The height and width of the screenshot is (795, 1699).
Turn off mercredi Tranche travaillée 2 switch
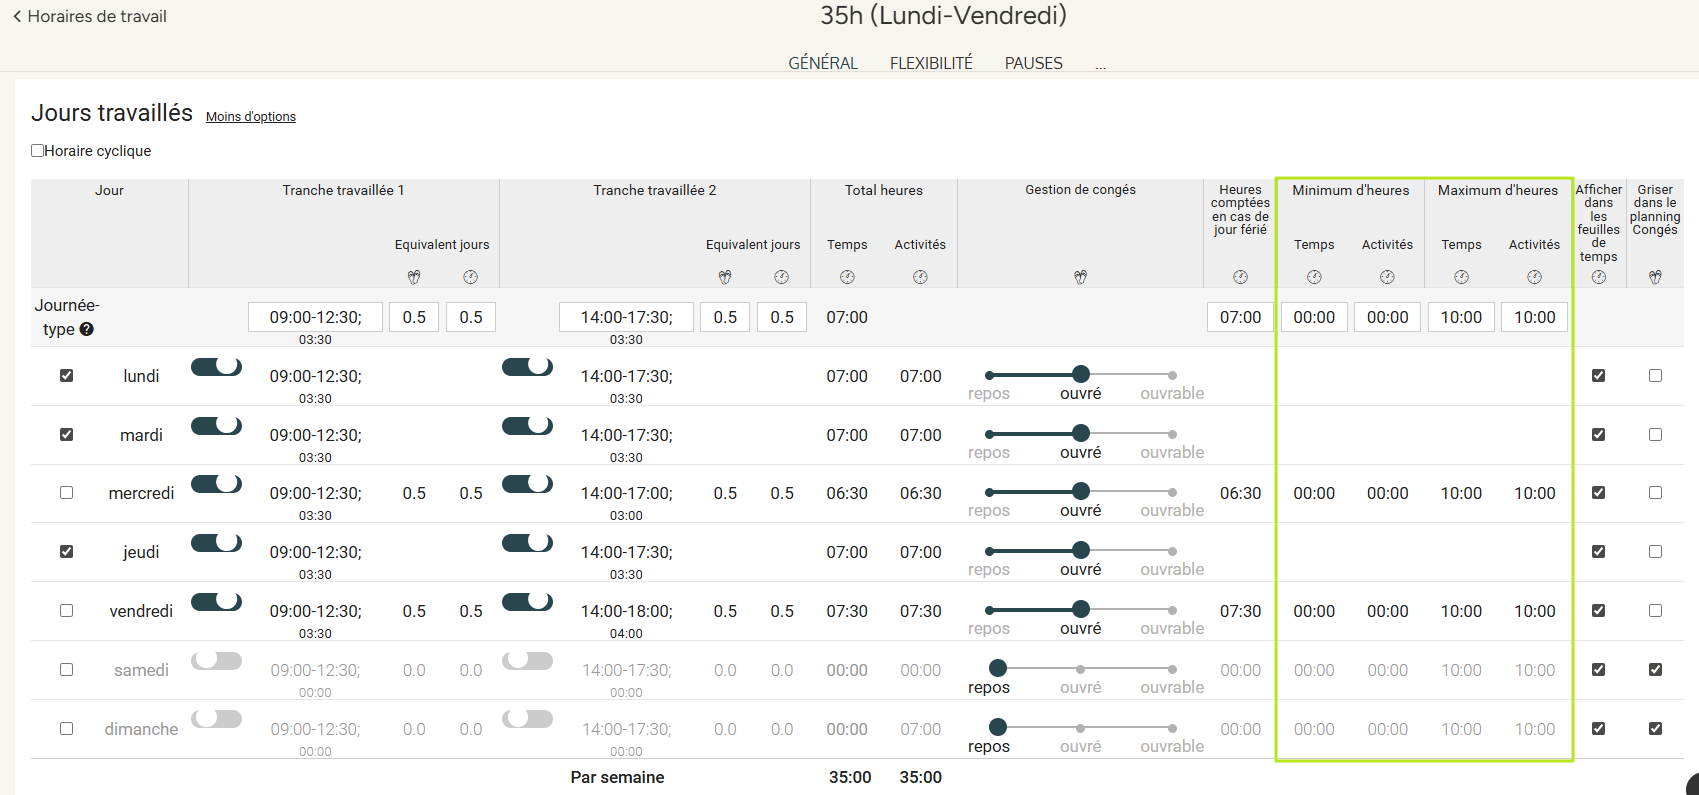point(527,484)
